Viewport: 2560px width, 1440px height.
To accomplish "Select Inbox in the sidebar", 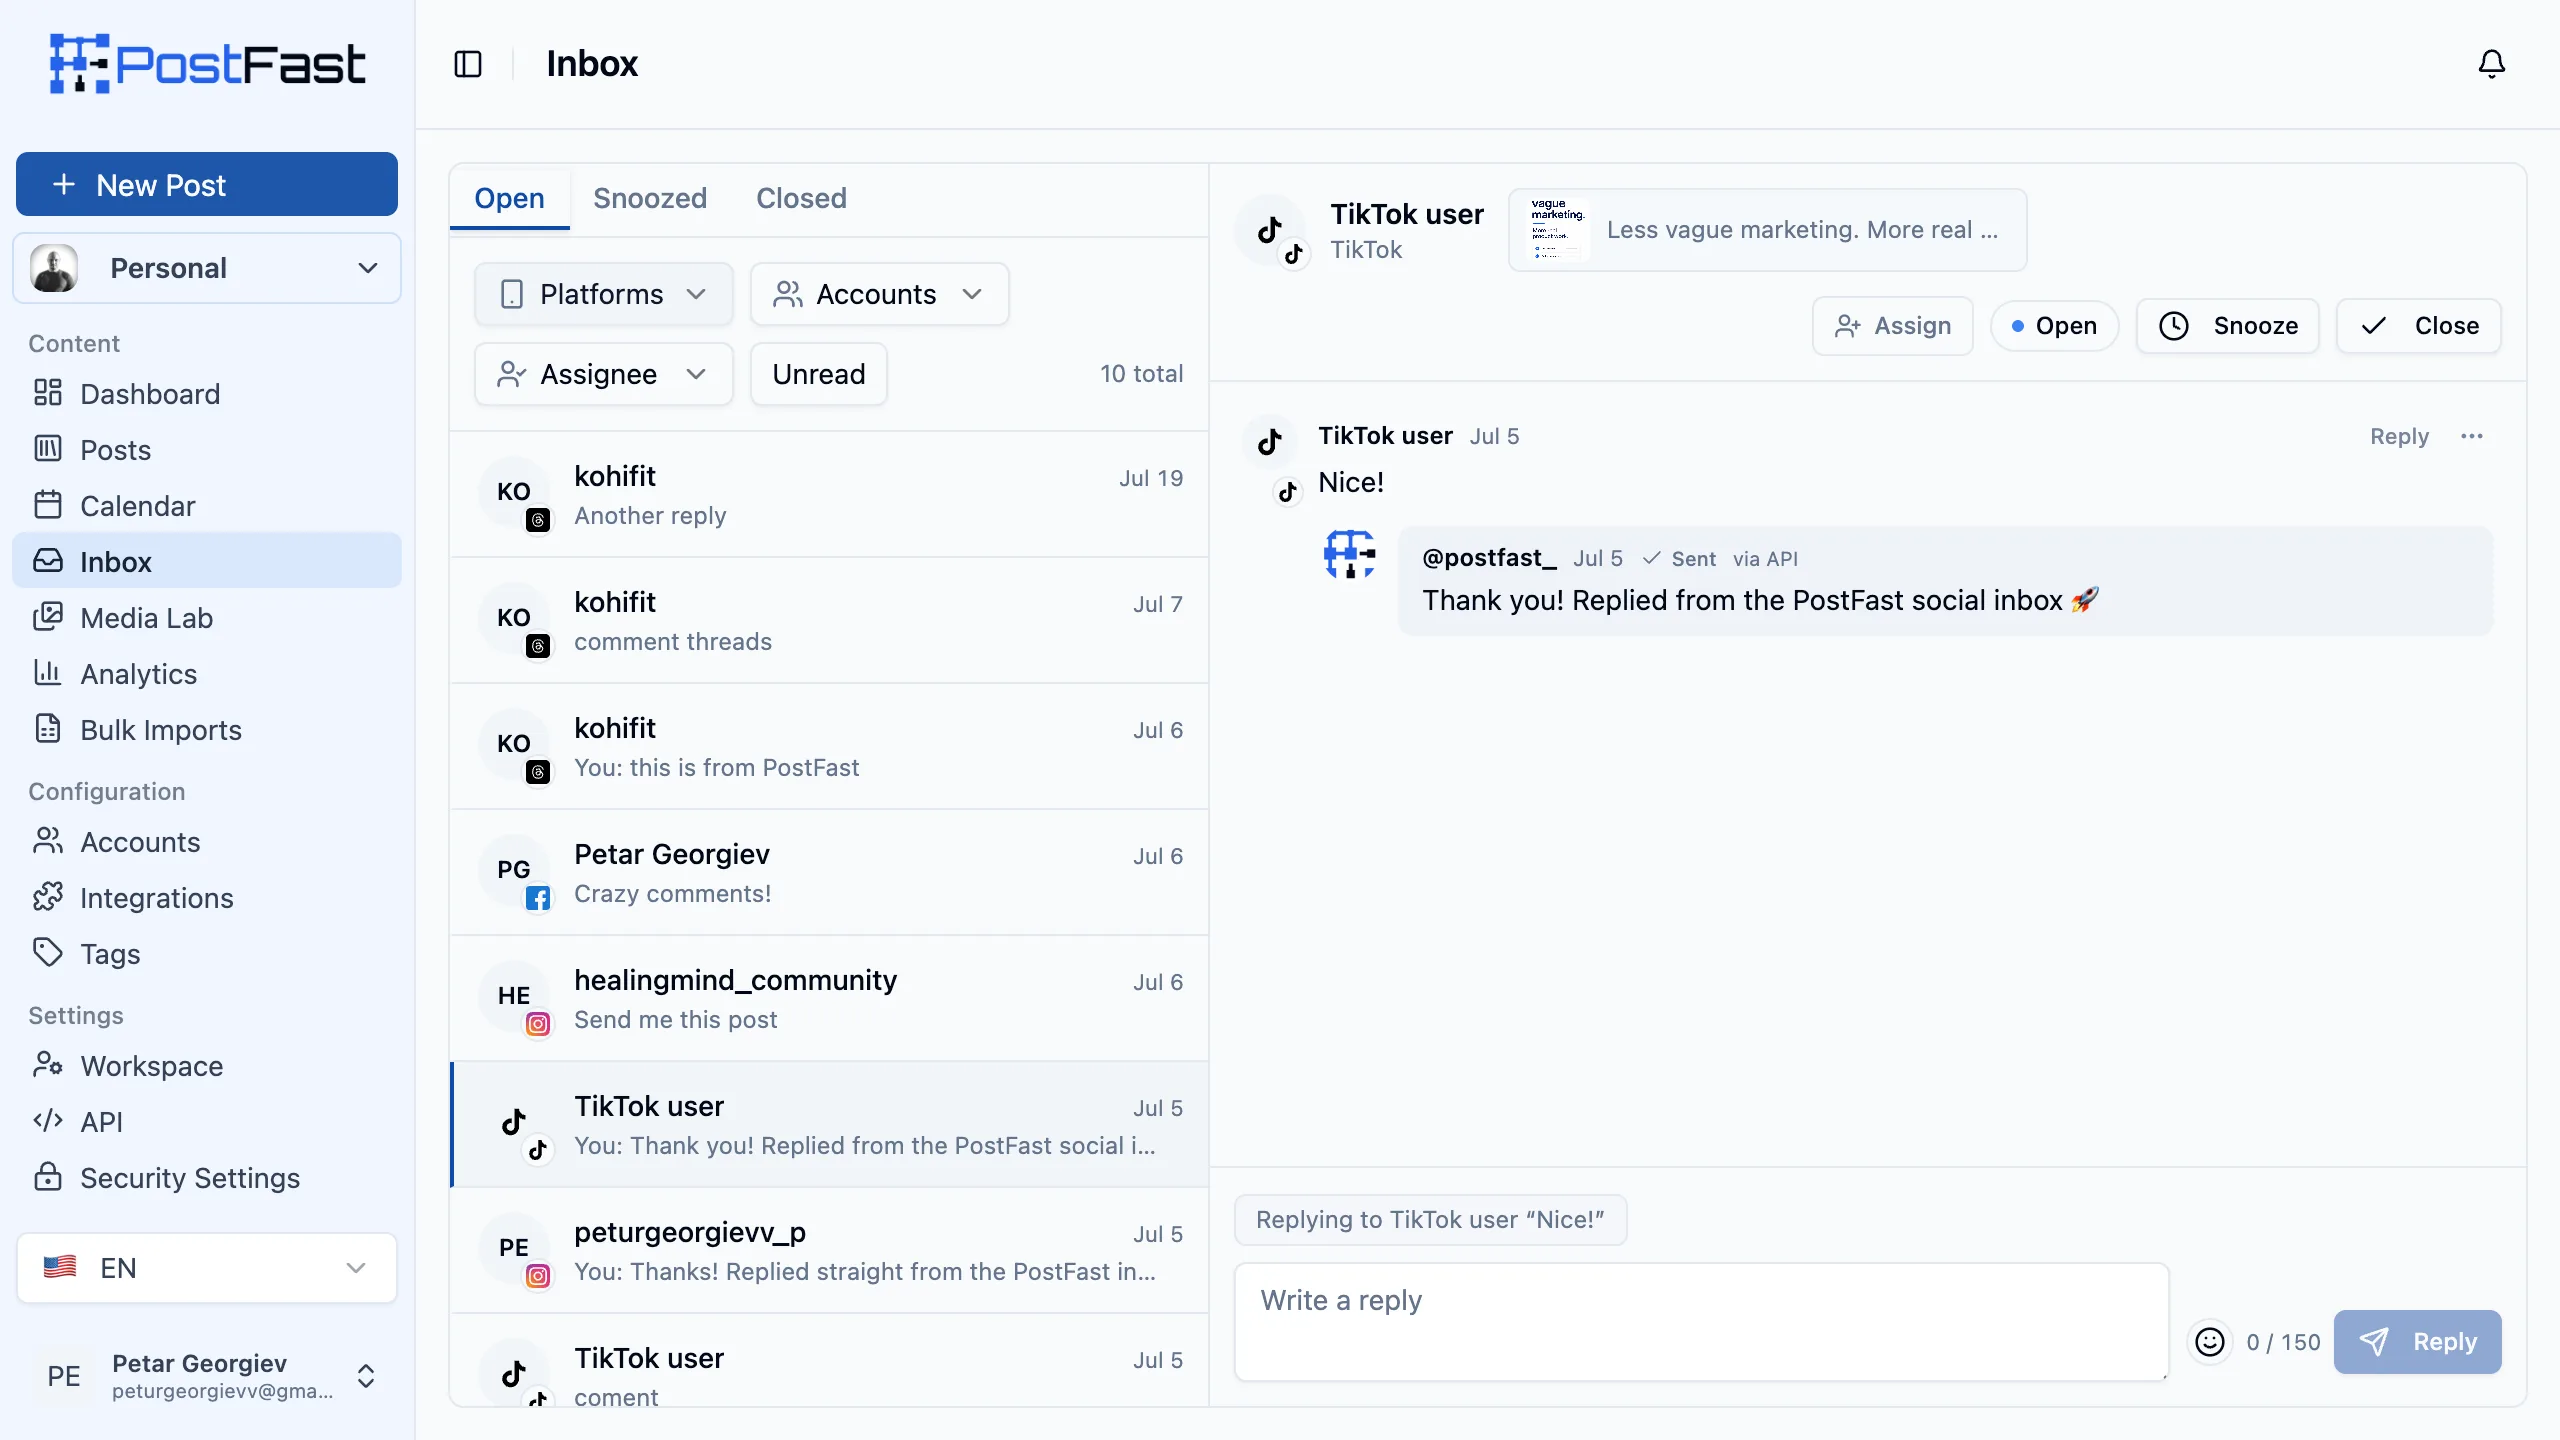I will [207, 562].
